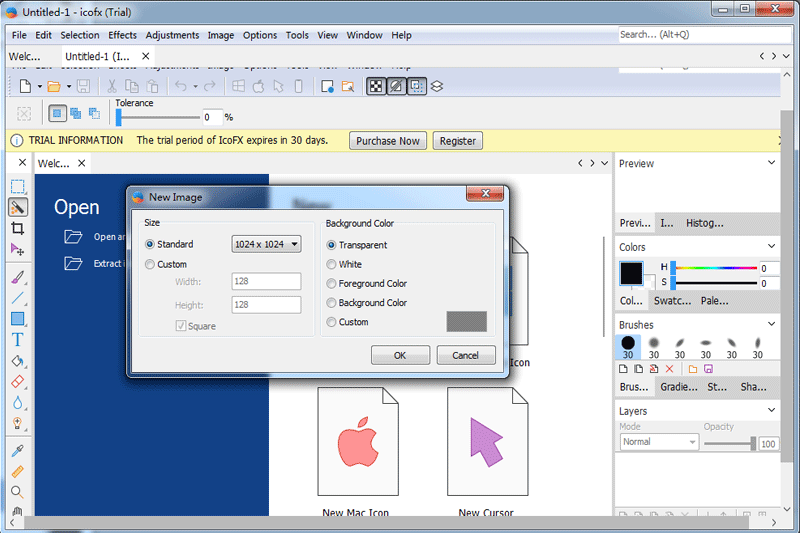The width and height of the screenshot is (800, 533).
Task: Switch to the Swatches color tab
Action: pos(672,301)
